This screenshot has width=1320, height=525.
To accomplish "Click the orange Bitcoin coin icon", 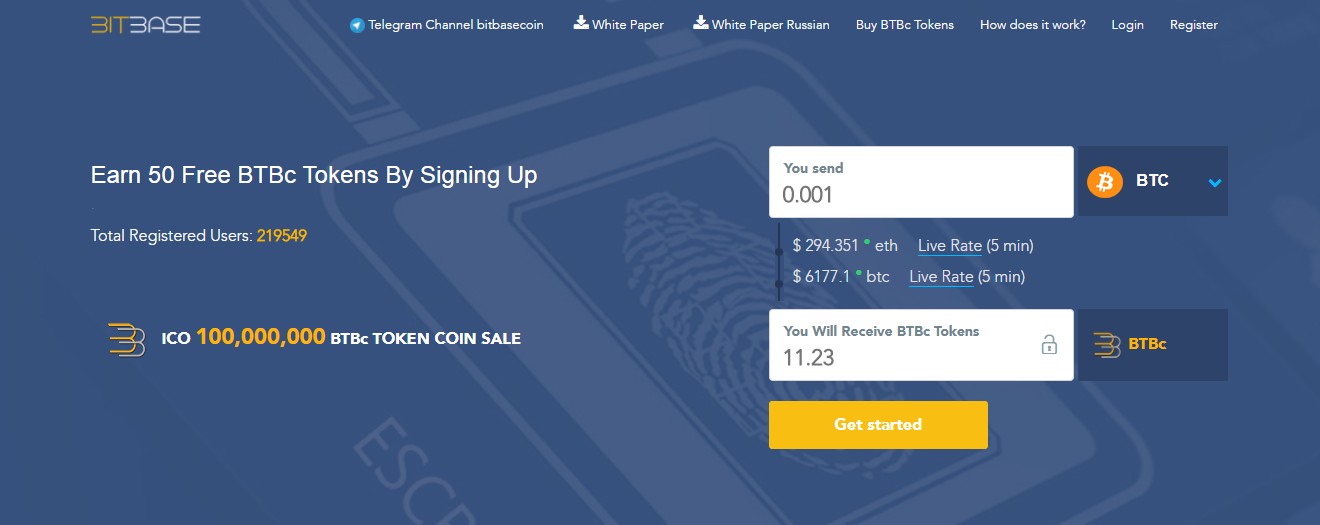I will coord(1105,181).
